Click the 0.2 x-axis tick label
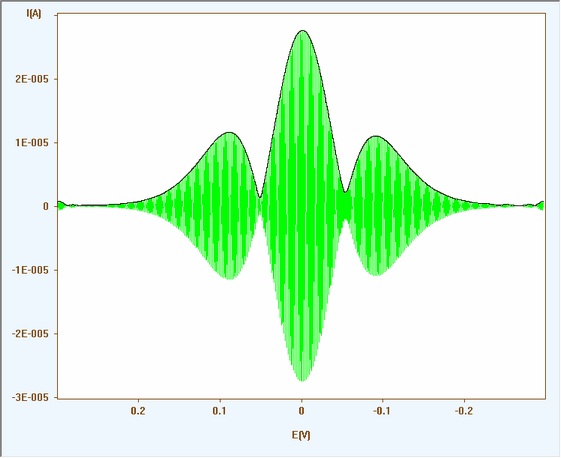Viewport: 561px width, 458px height. click(138, 411)
